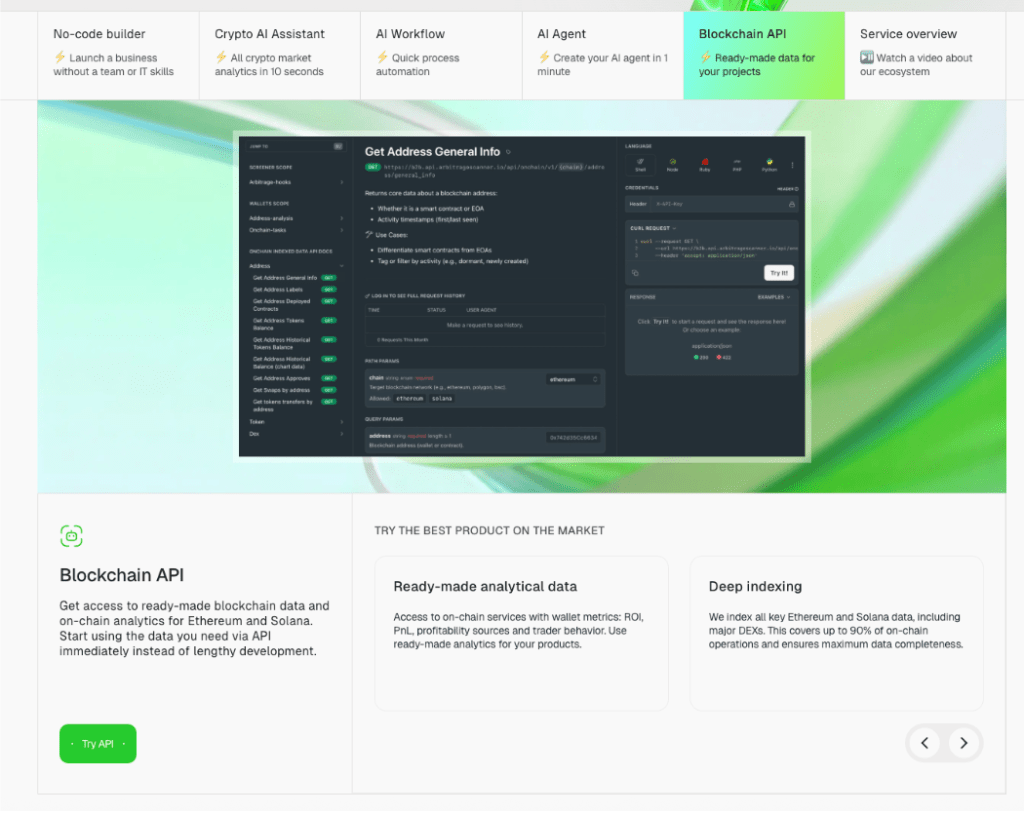This screenshot has width=1024, height=815.
Task: Expand the Token section in the sidebar
Action: tap(255, 421)
